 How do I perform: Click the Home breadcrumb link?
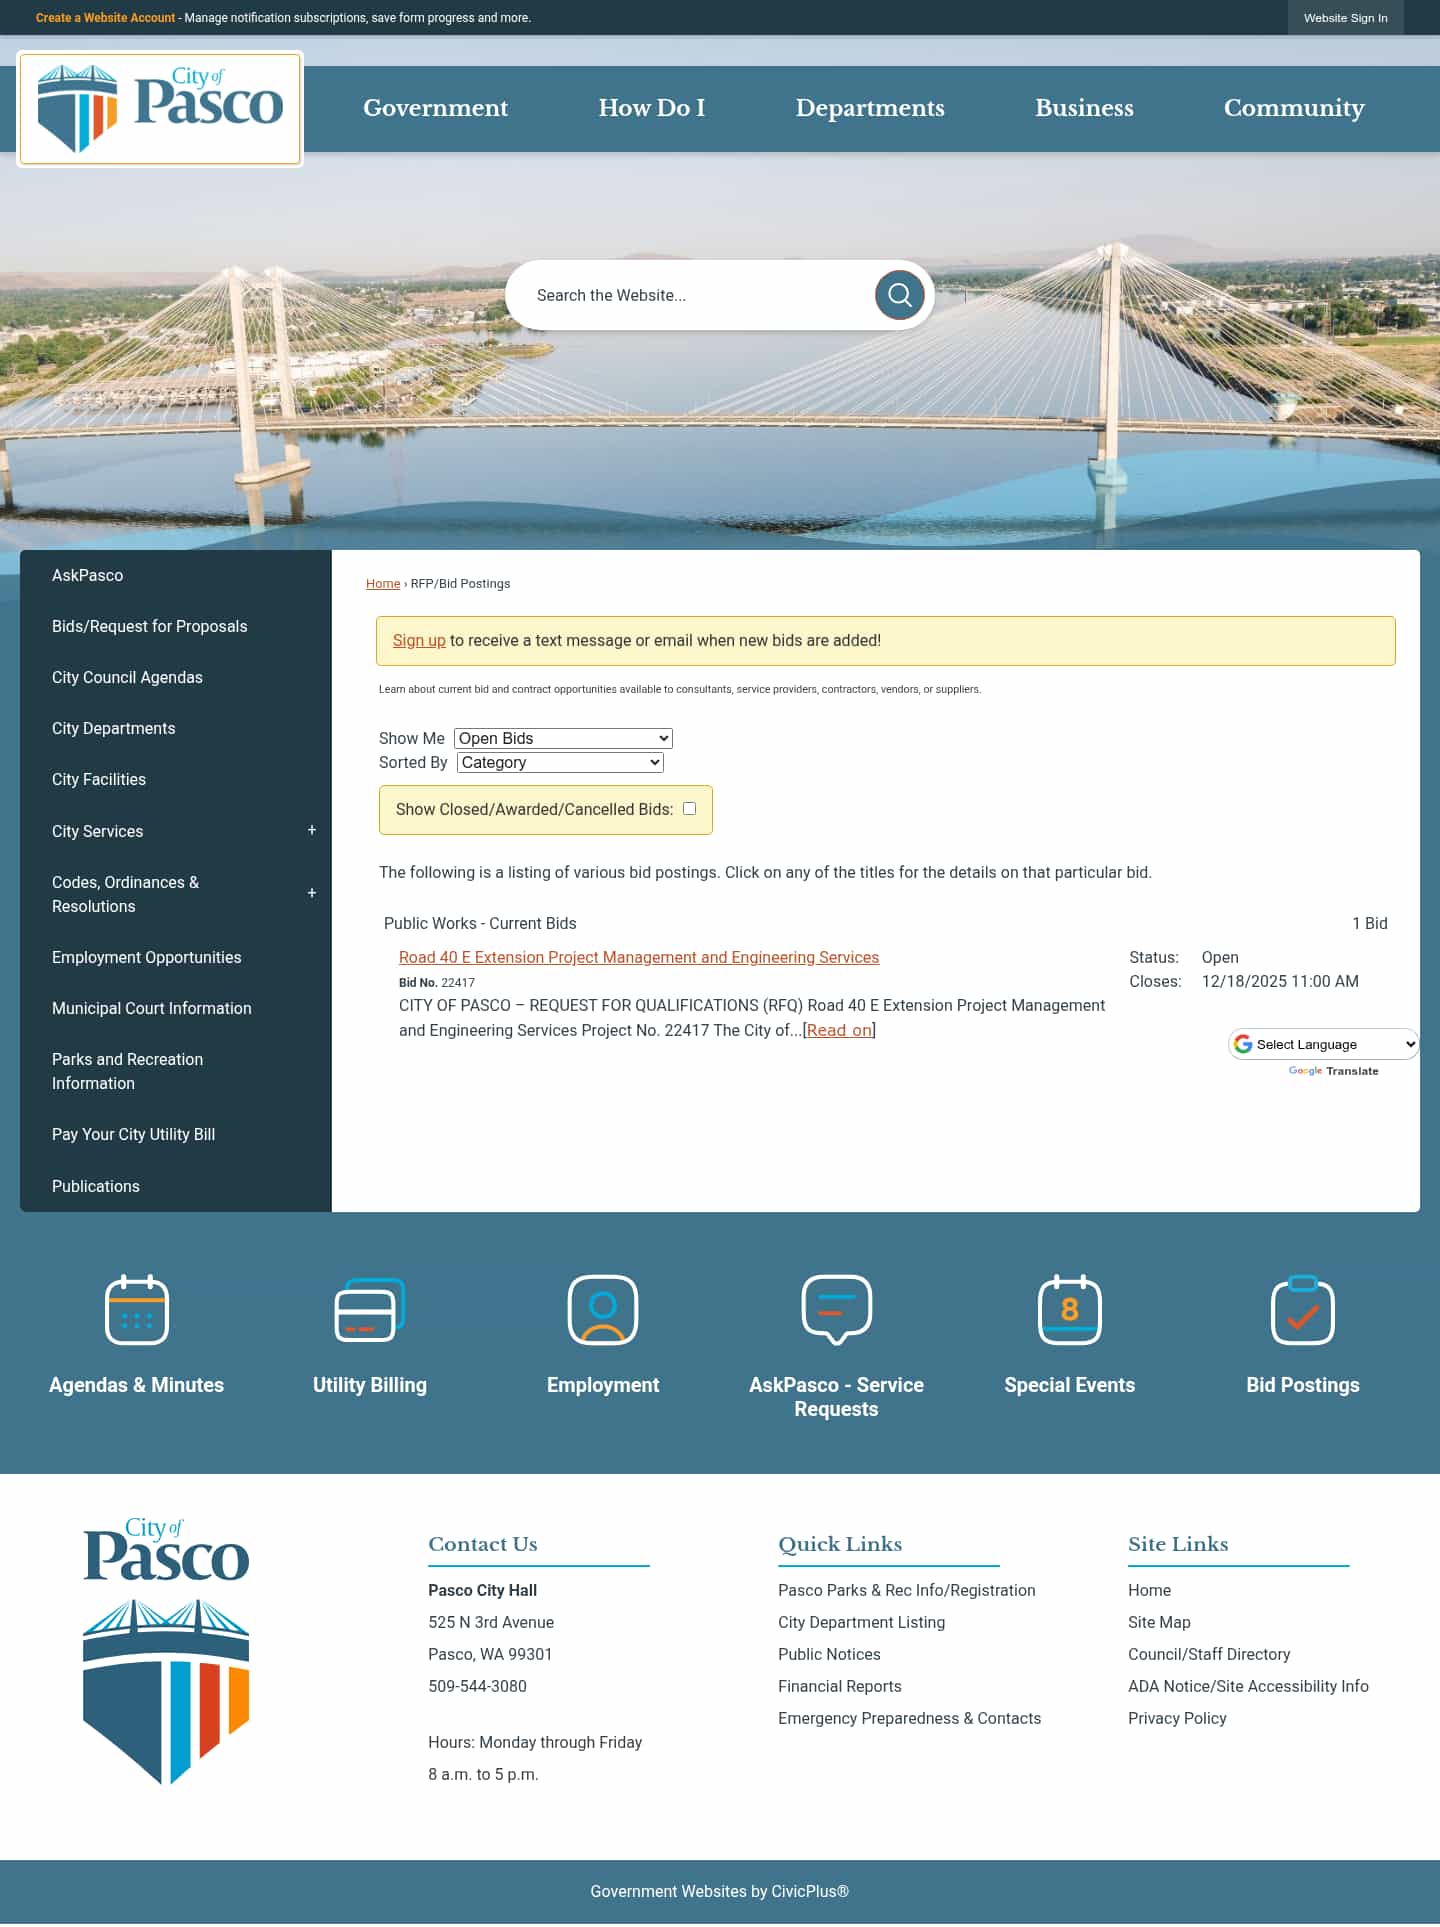click(x=383, y=584)
